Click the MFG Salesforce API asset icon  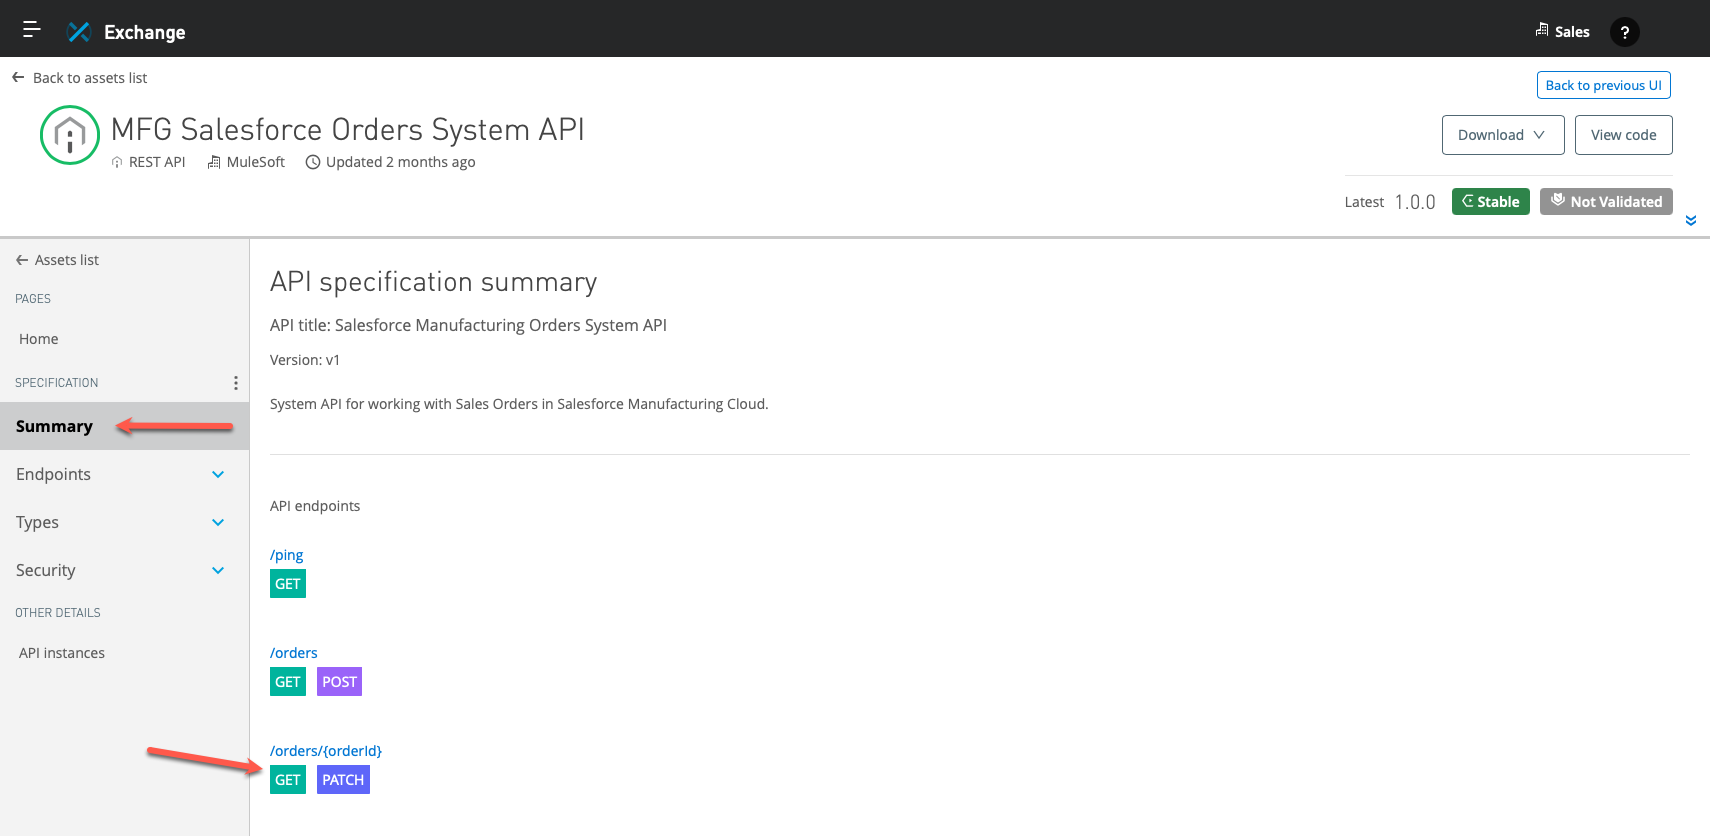[x=70, y=135]
